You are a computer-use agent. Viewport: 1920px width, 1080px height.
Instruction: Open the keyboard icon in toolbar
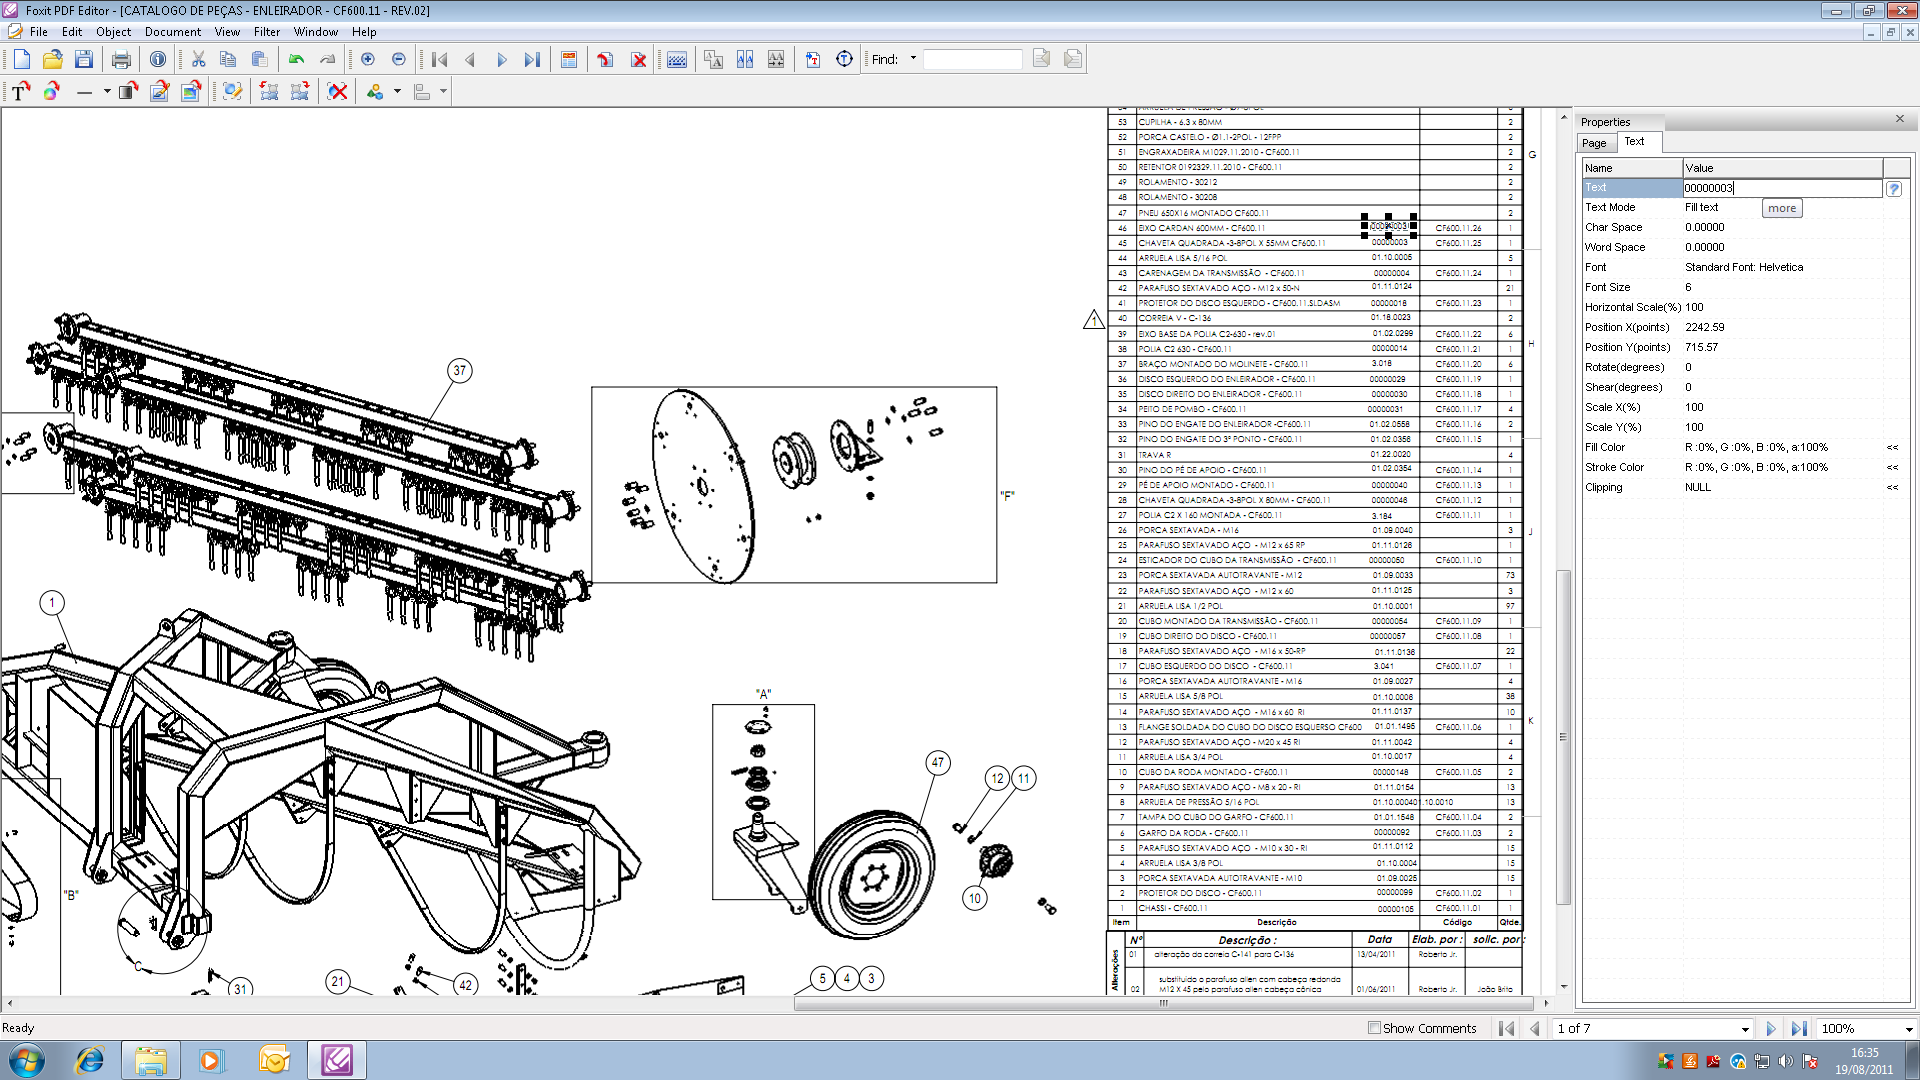pos(677,60)
